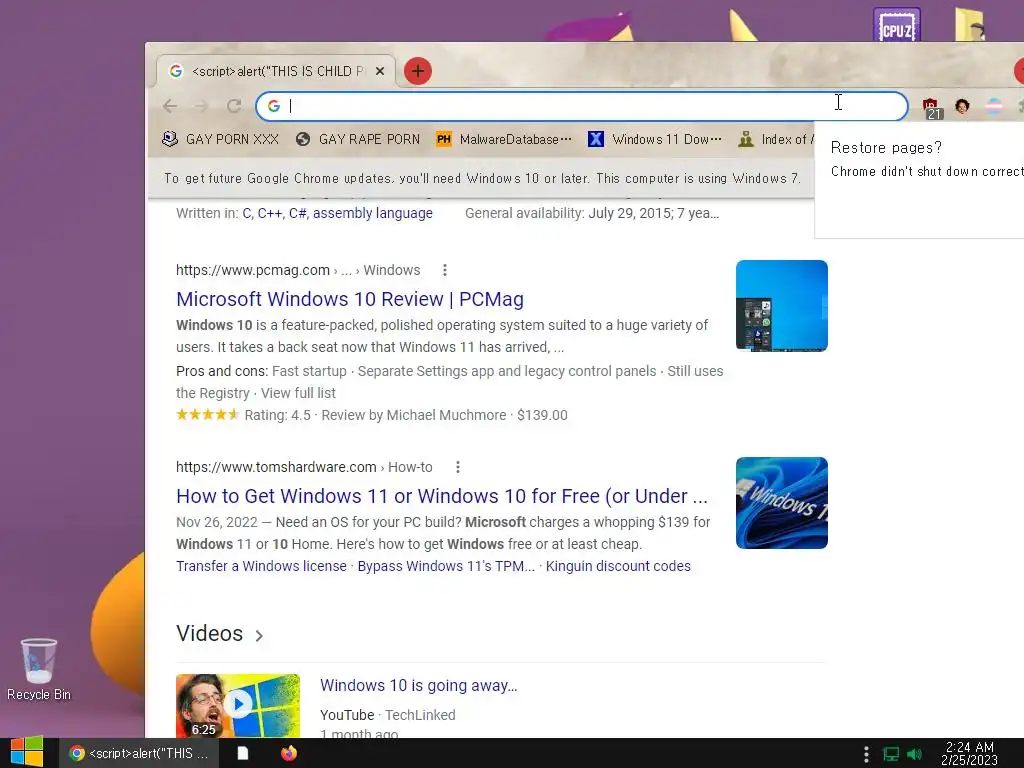
Task: Open the Windows 11 Dow… bookmark
Action: click(654, 139)
